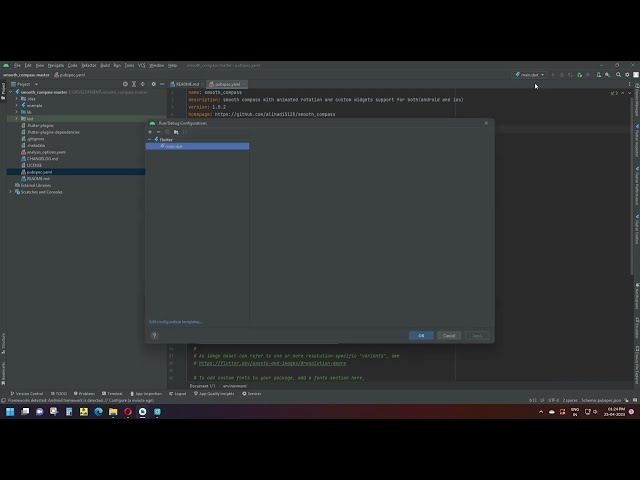Viewport: 640px width, 480px height.
Task: Click user account icon at top right
Action: coord(636,75)
